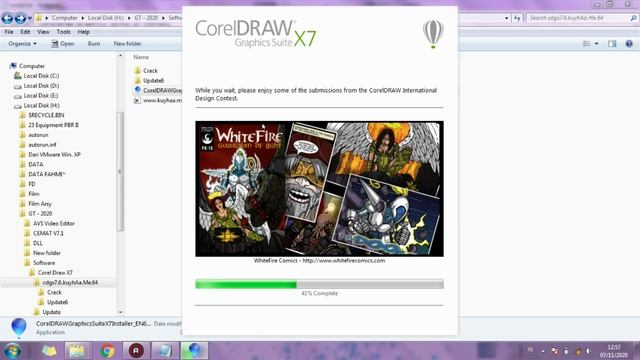Screen dimensions: 640x360
Task: Toggle the preview pane icon
Action: pos(612,44)
